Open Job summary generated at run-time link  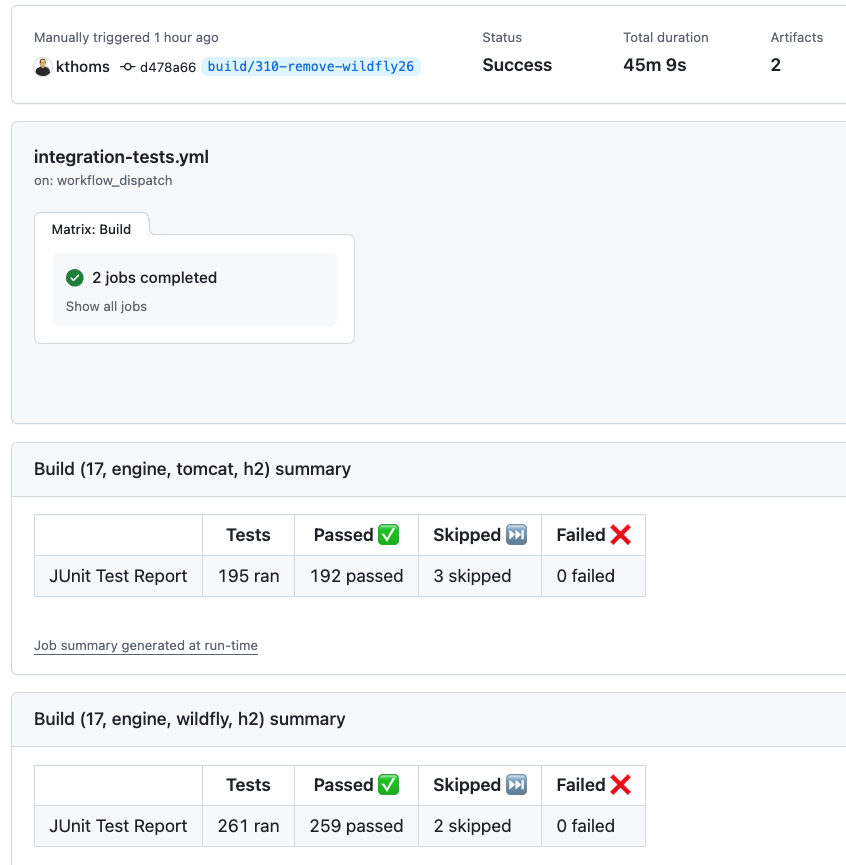click(146, 646)
